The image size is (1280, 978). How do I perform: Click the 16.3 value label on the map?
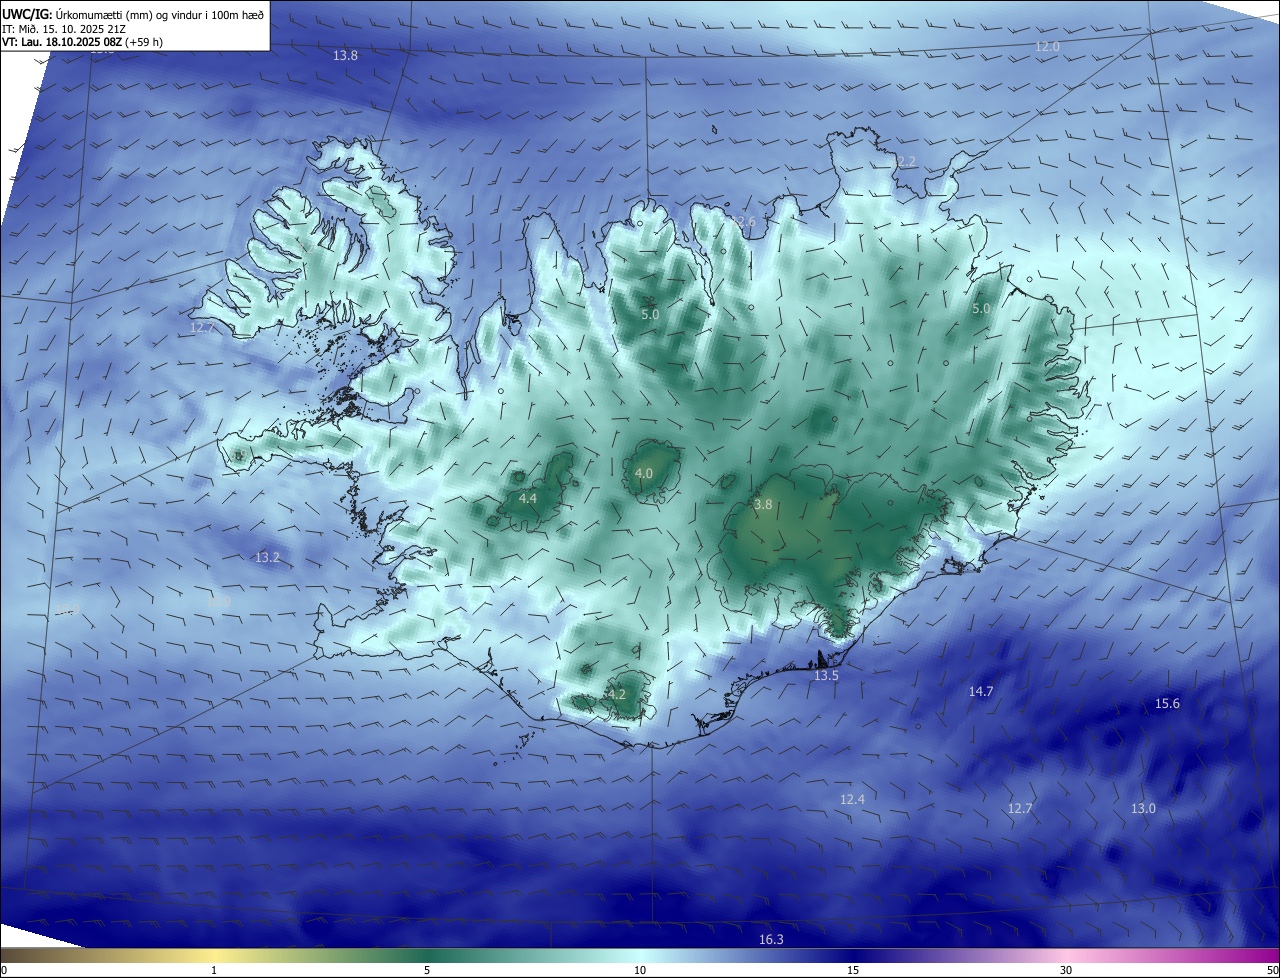(x=771, y=939)
